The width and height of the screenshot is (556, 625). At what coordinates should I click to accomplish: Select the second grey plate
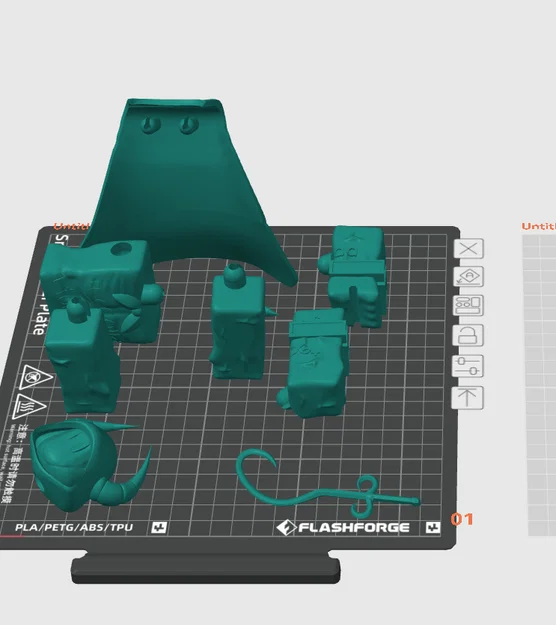click(x=541, y=385)
